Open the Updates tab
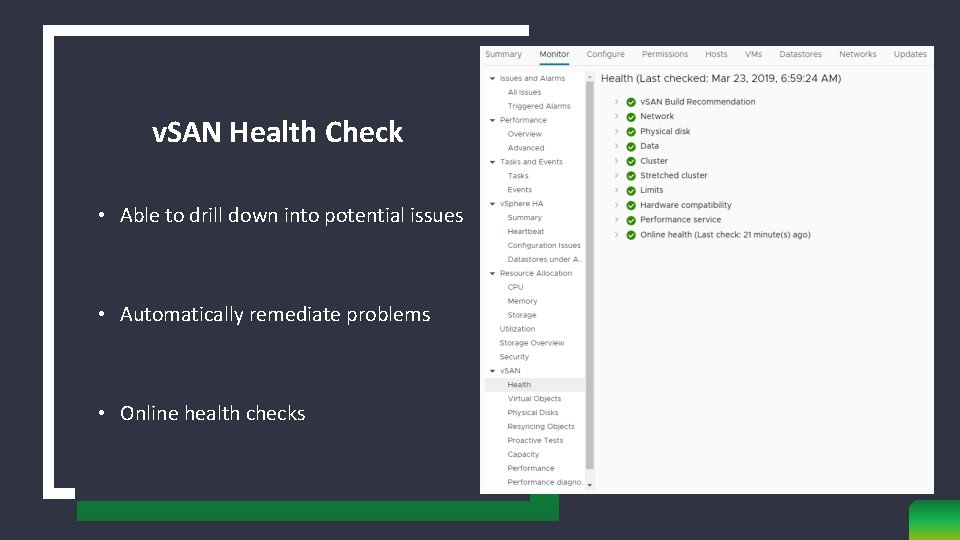 [910, 54]
